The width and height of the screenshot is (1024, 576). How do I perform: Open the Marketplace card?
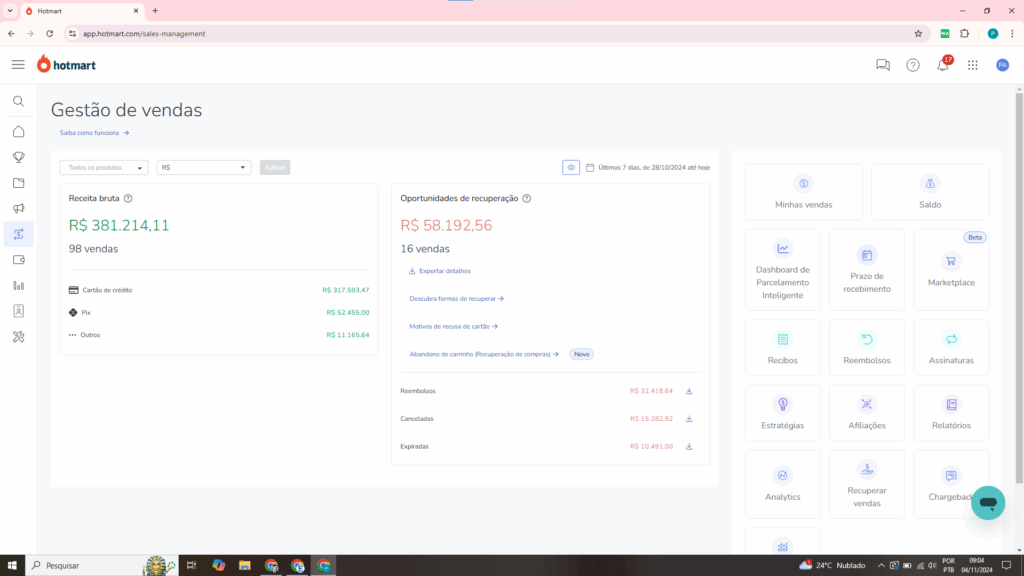(x=951, y=270)
